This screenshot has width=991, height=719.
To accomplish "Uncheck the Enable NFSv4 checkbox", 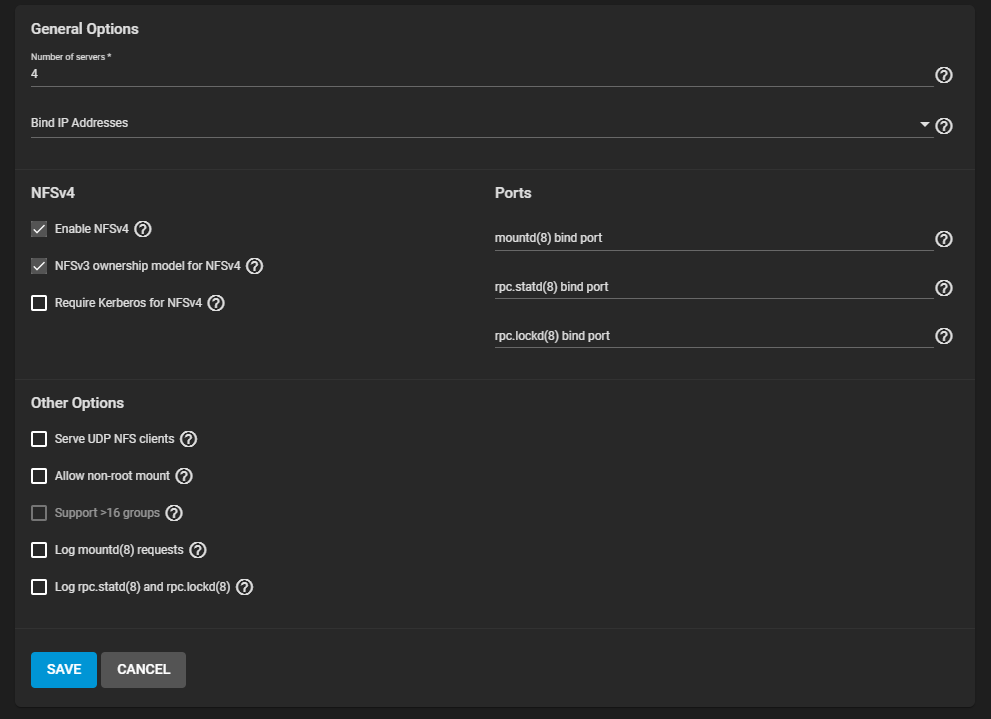I will pos(39,229).
